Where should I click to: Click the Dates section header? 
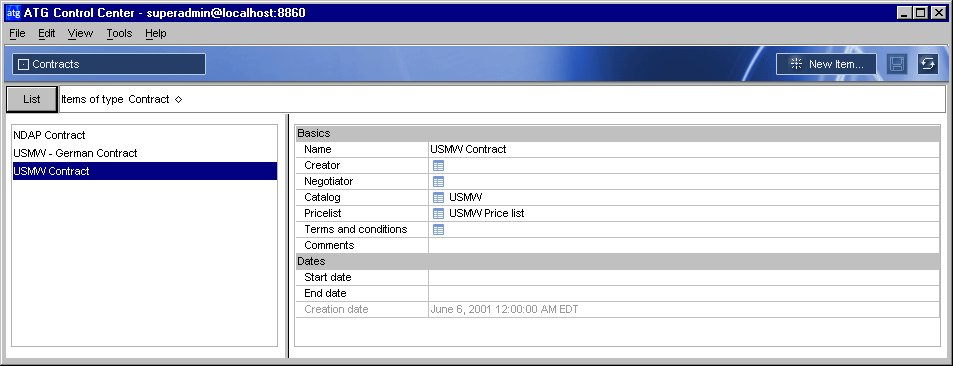(617, 261)
